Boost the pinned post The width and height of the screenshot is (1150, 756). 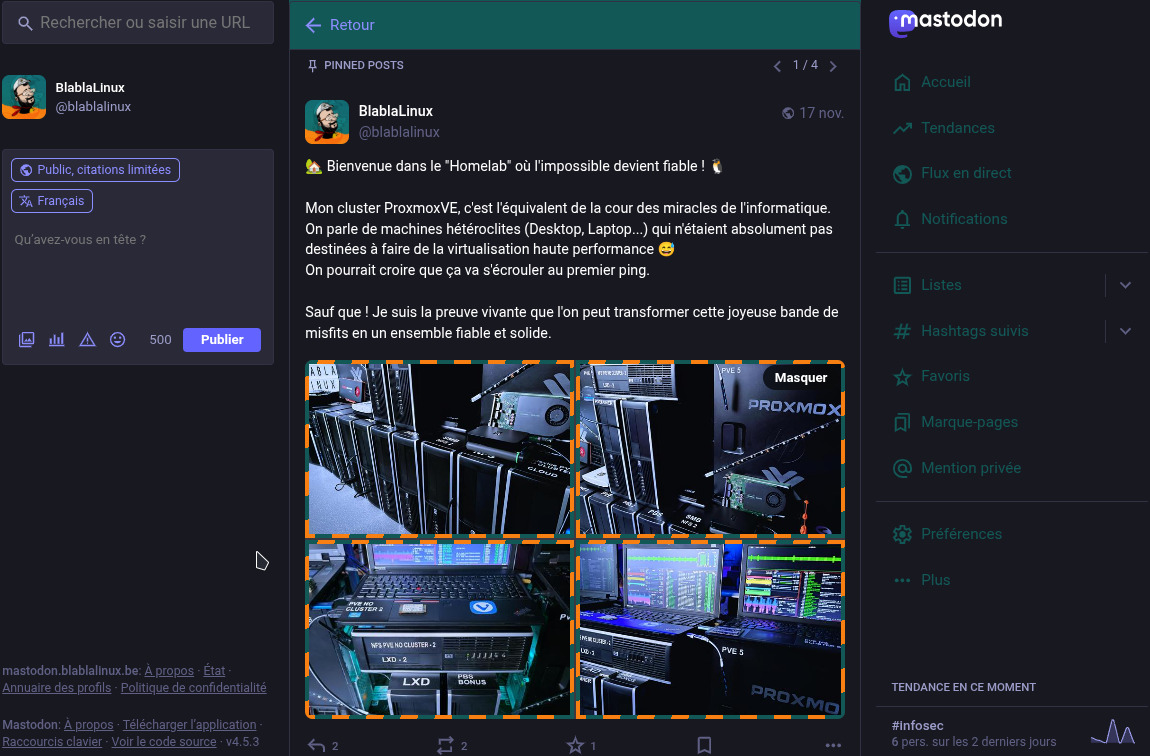tap(445, 746)
